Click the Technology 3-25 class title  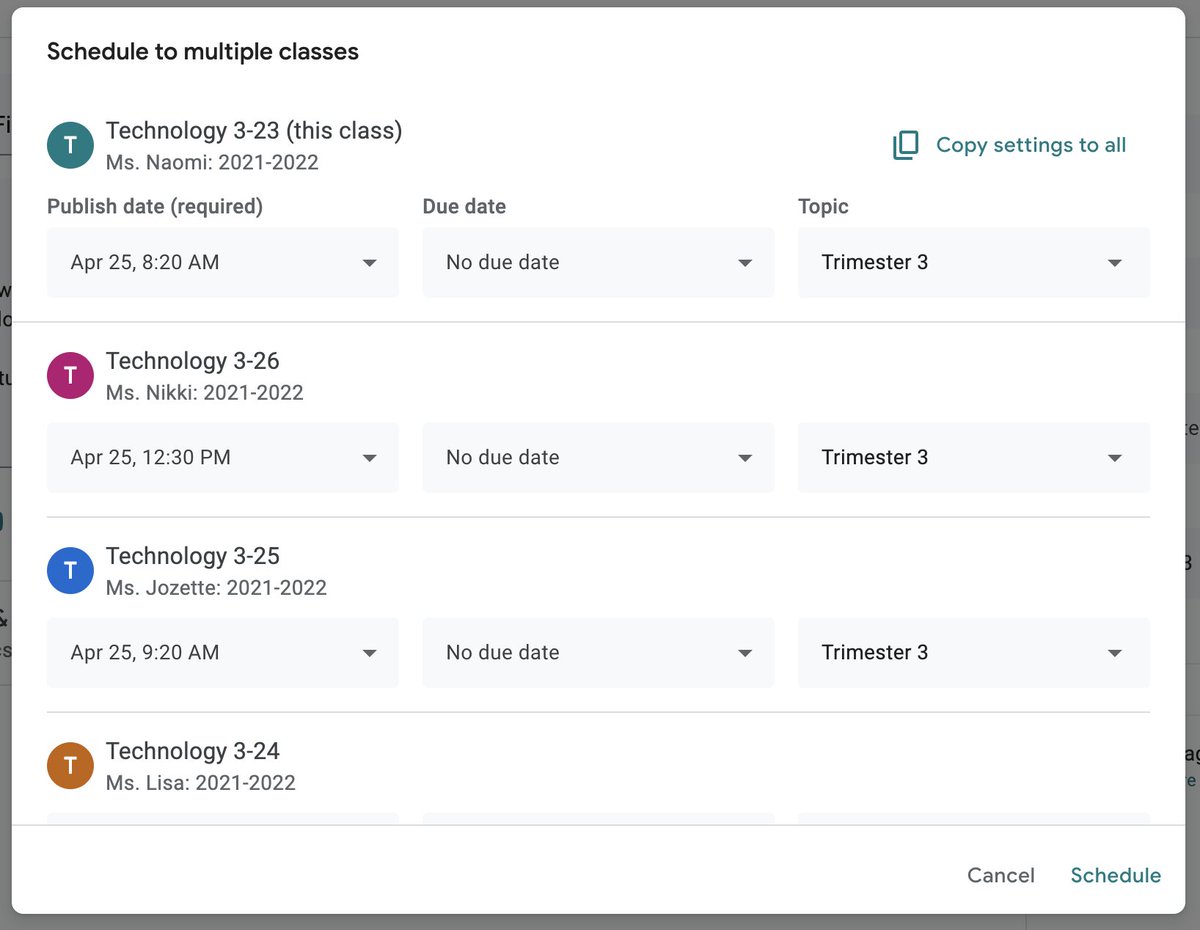pos(193,556)
